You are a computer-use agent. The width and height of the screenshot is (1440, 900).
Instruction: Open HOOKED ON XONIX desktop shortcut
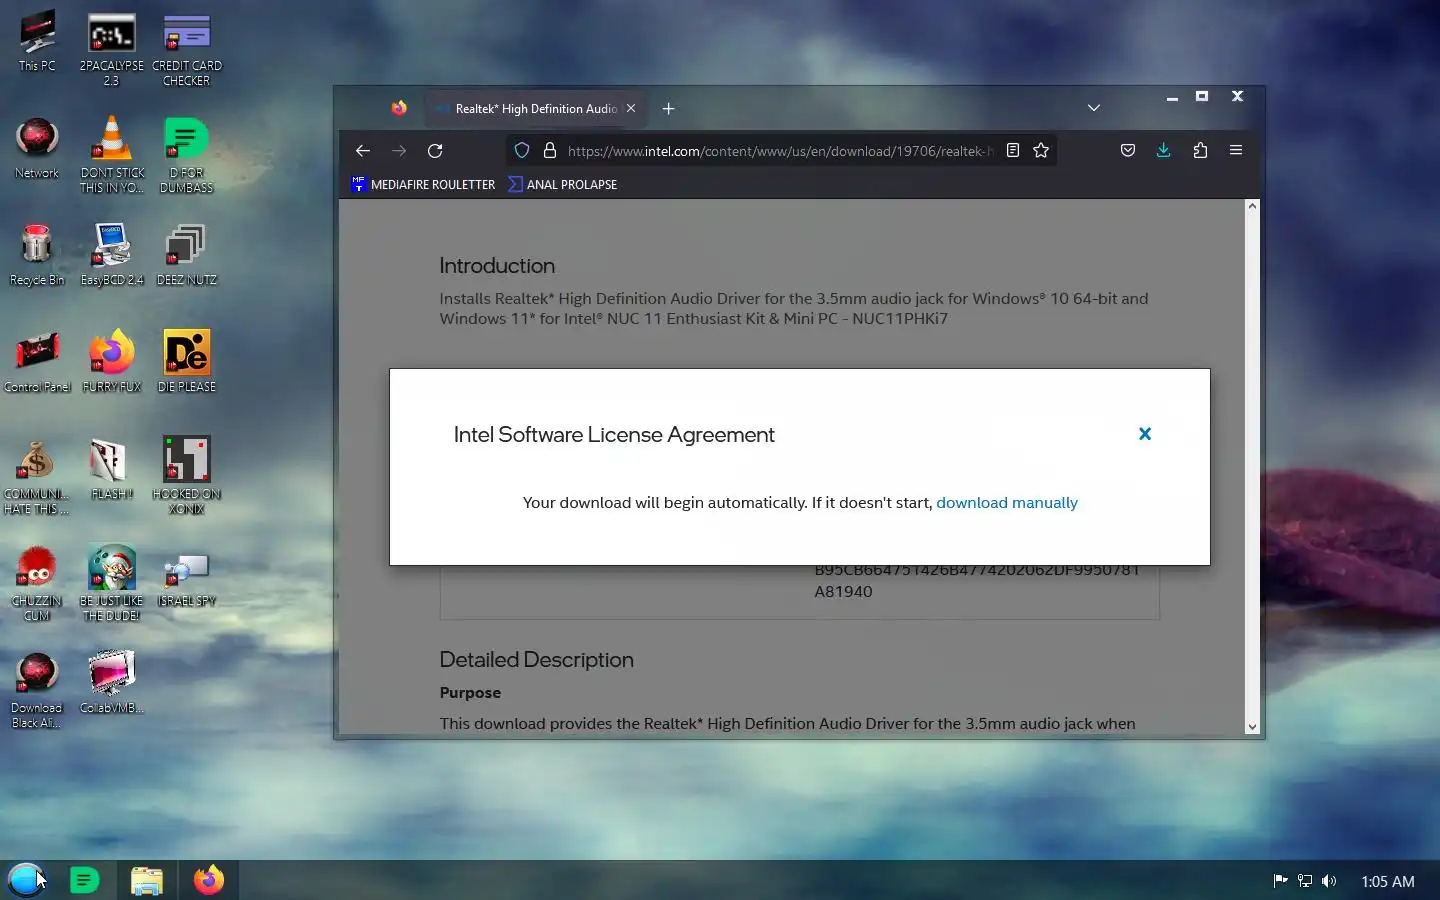pyautogui.click(x=187, y=477)
